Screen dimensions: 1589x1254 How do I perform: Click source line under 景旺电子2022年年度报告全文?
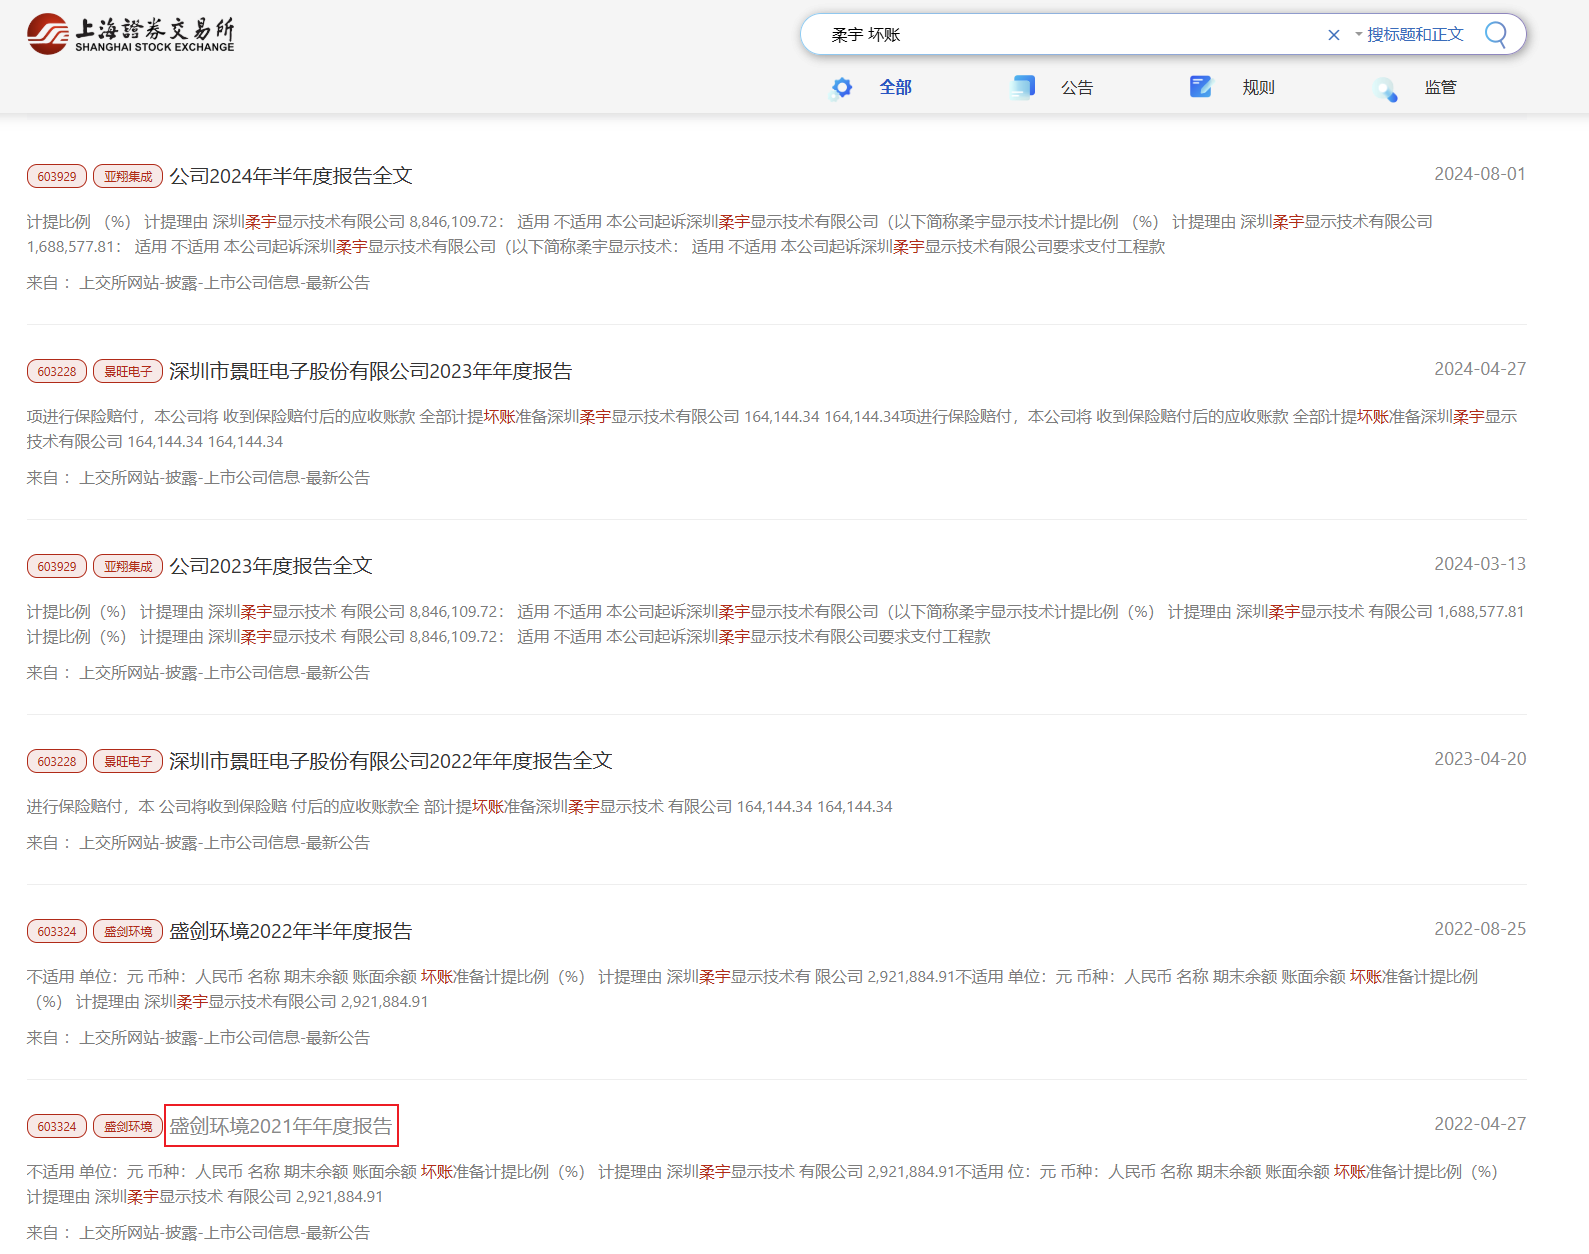198,843
